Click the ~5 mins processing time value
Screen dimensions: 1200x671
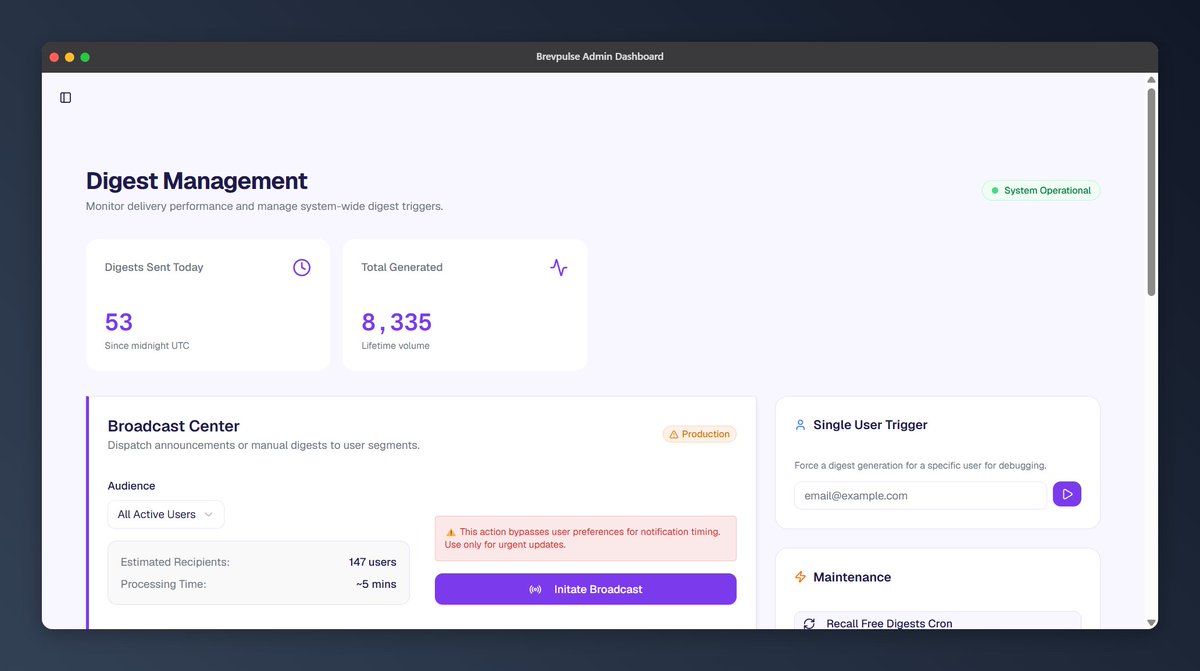(x=376, y=584)
